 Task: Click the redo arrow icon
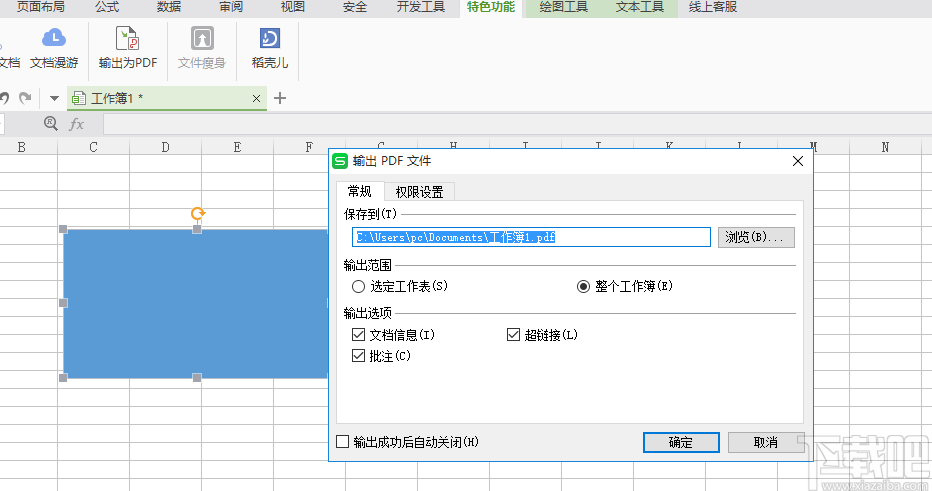coord(25,98)
